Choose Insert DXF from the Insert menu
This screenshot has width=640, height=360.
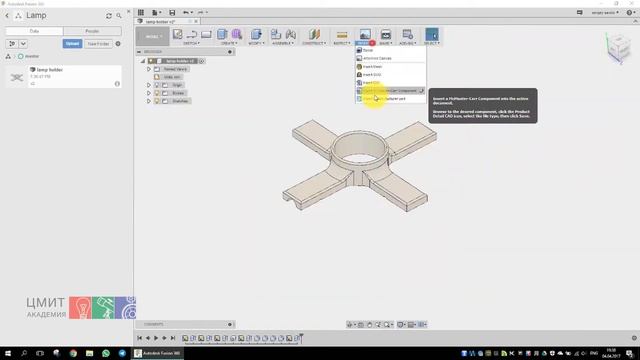(391, 82)
